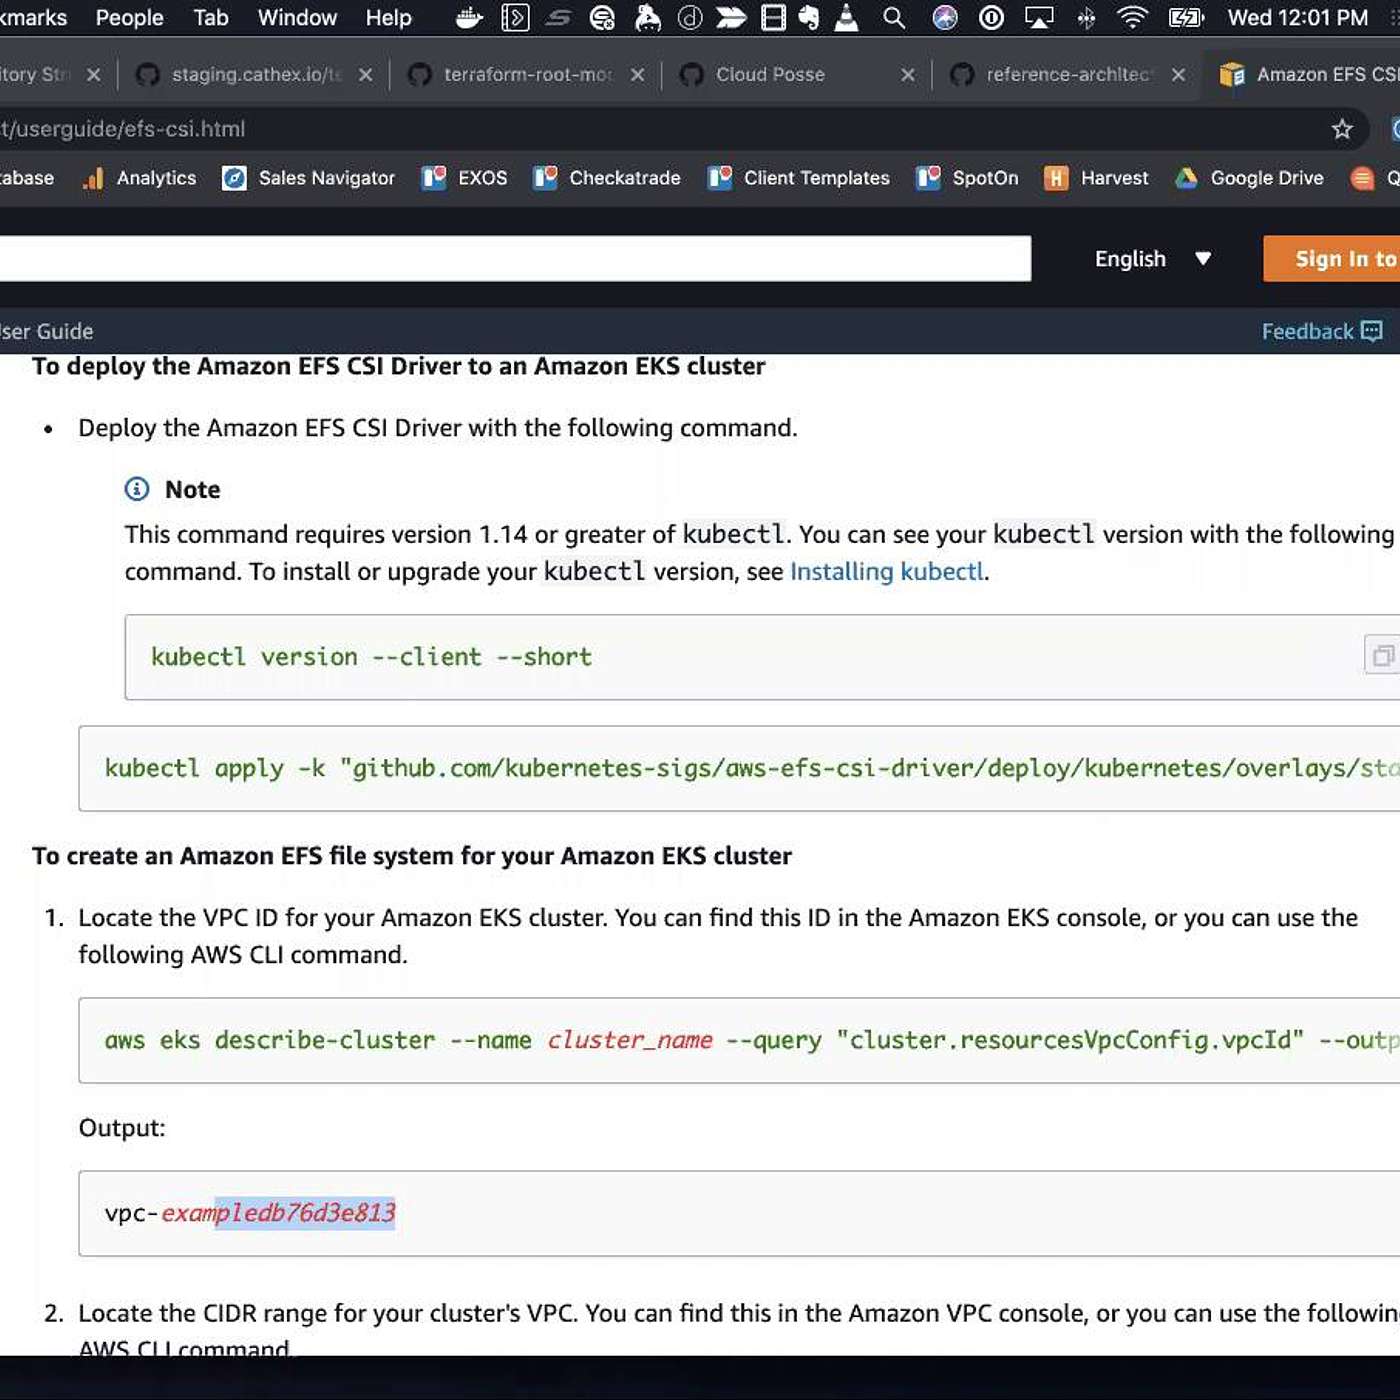
Task: Open the Evernote elephant menu bar icon
Action: point(809,18)
